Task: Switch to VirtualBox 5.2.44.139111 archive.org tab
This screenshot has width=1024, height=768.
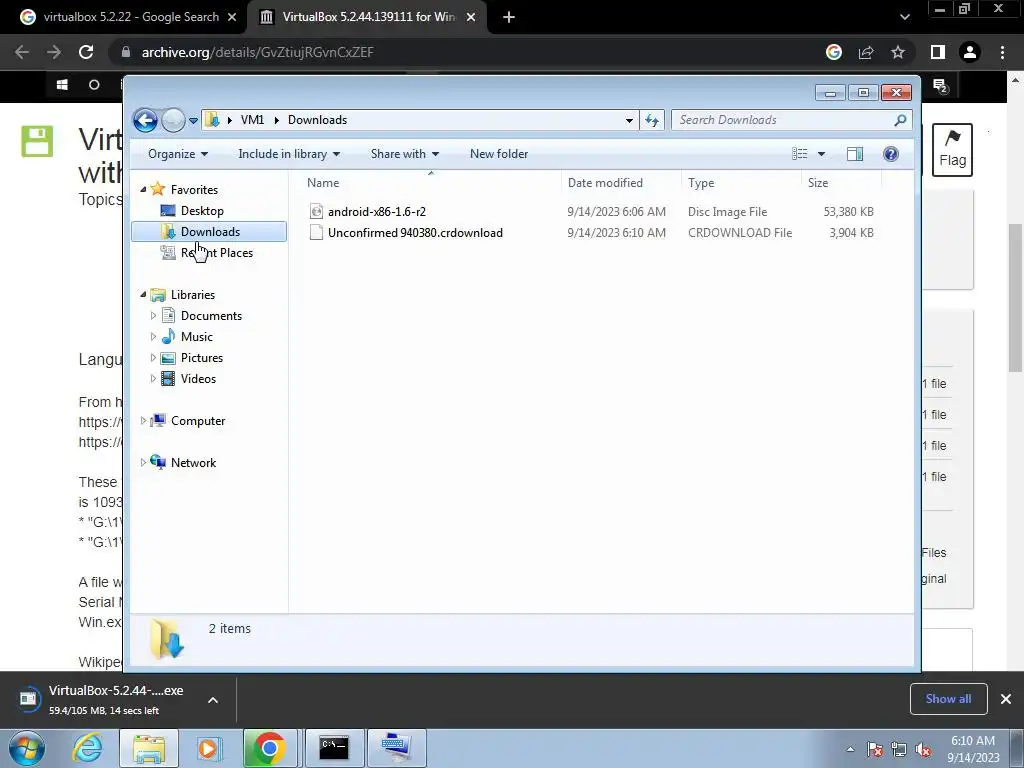Action: point(368,17)
